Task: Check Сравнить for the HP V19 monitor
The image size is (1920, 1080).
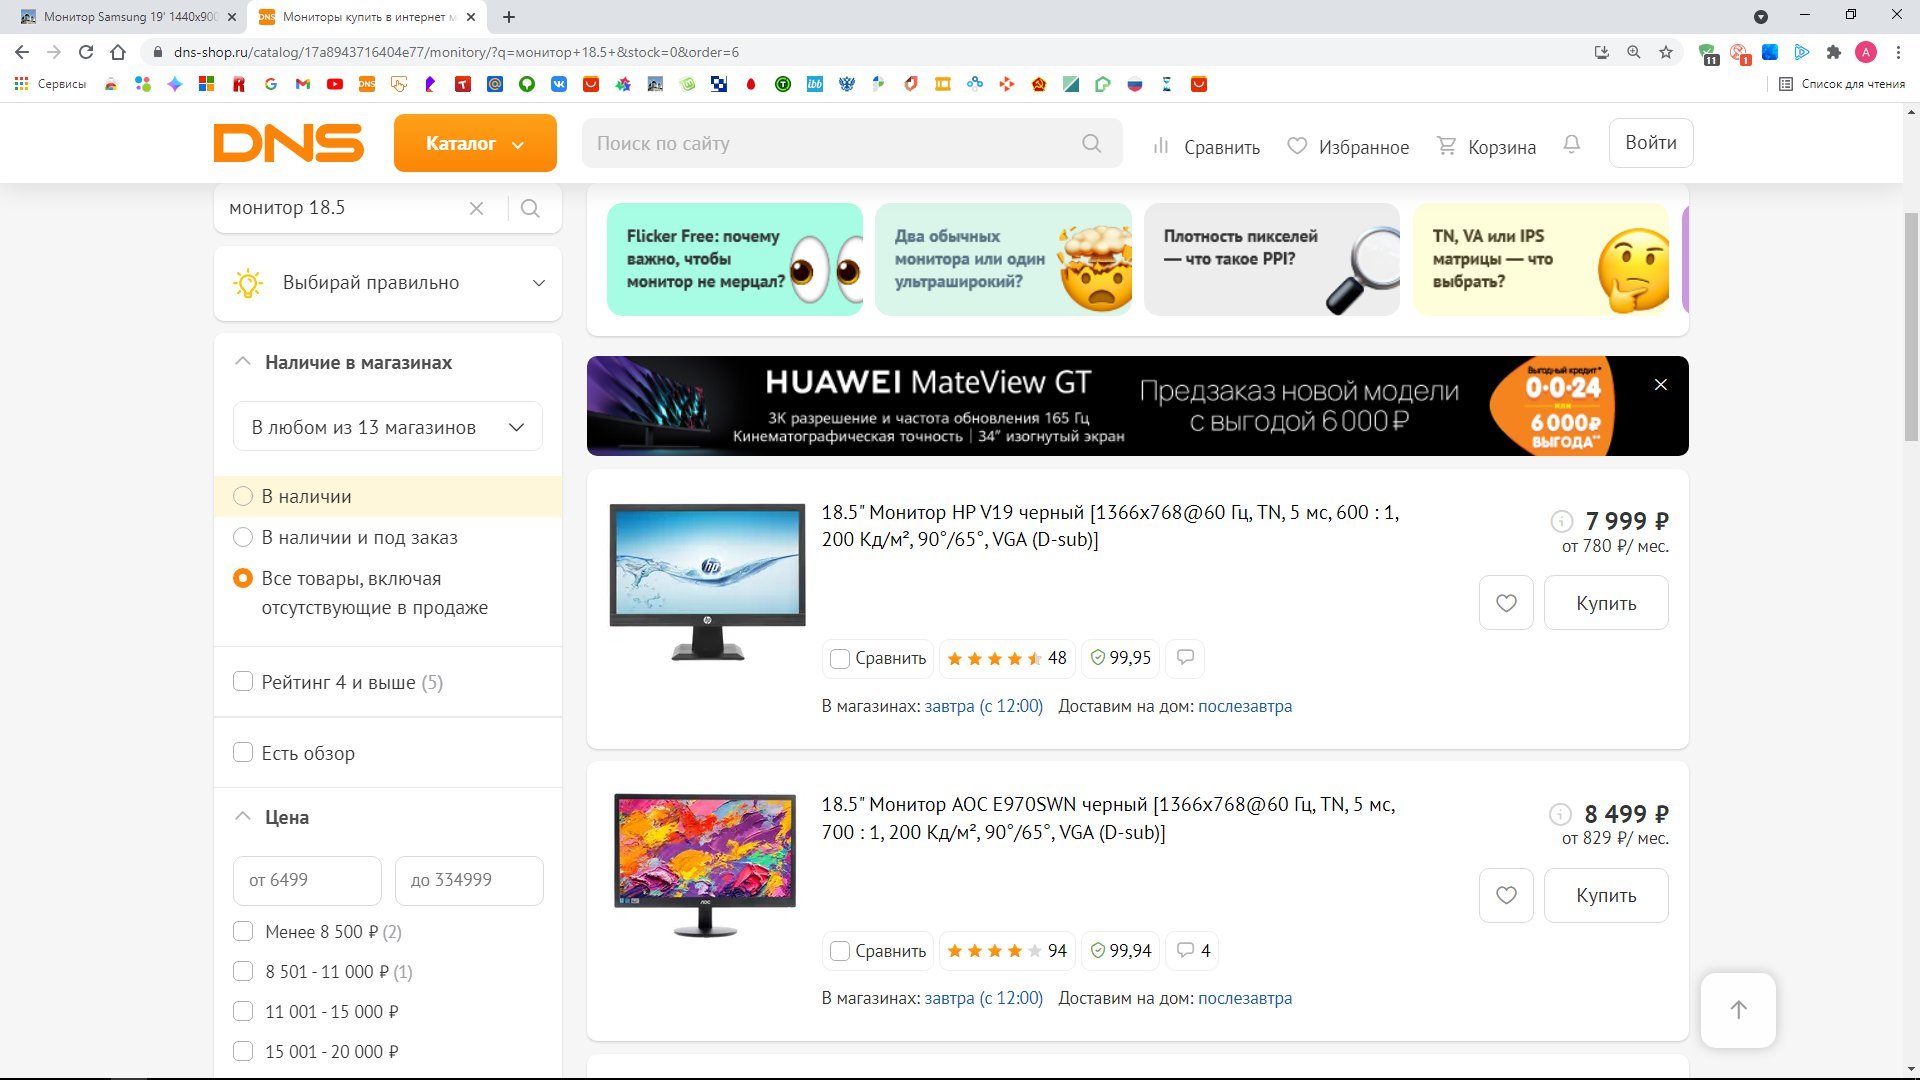Action: click(x=840, y=658)
